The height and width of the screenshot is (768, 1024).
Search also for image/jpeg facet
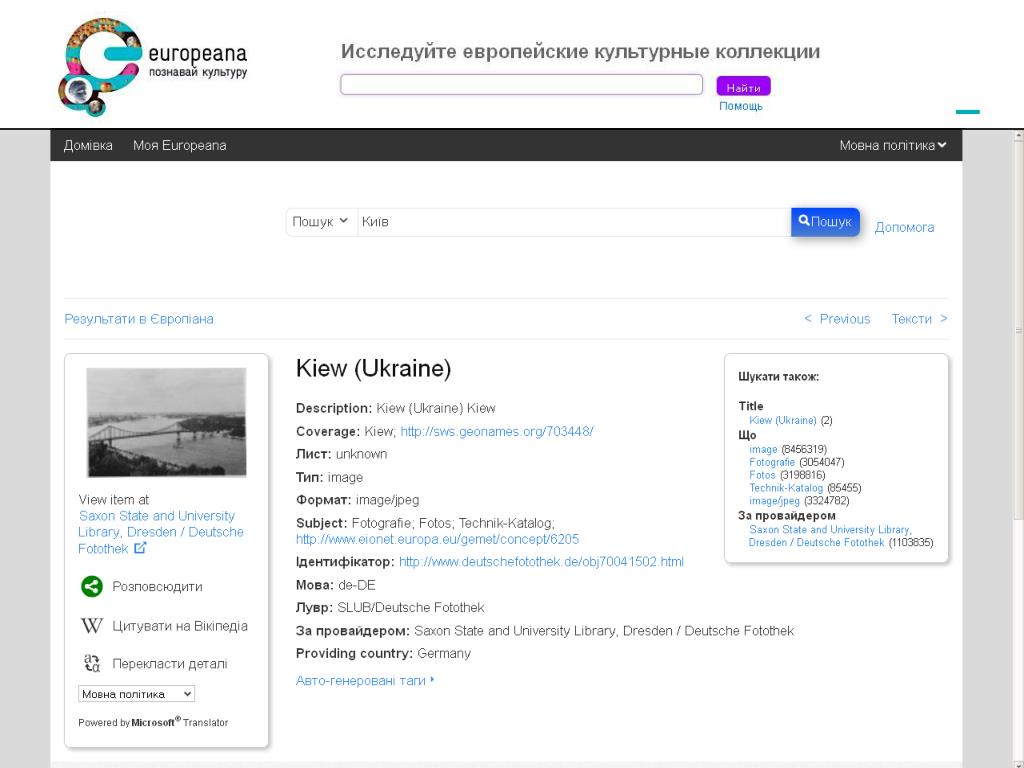click(775, 501)
